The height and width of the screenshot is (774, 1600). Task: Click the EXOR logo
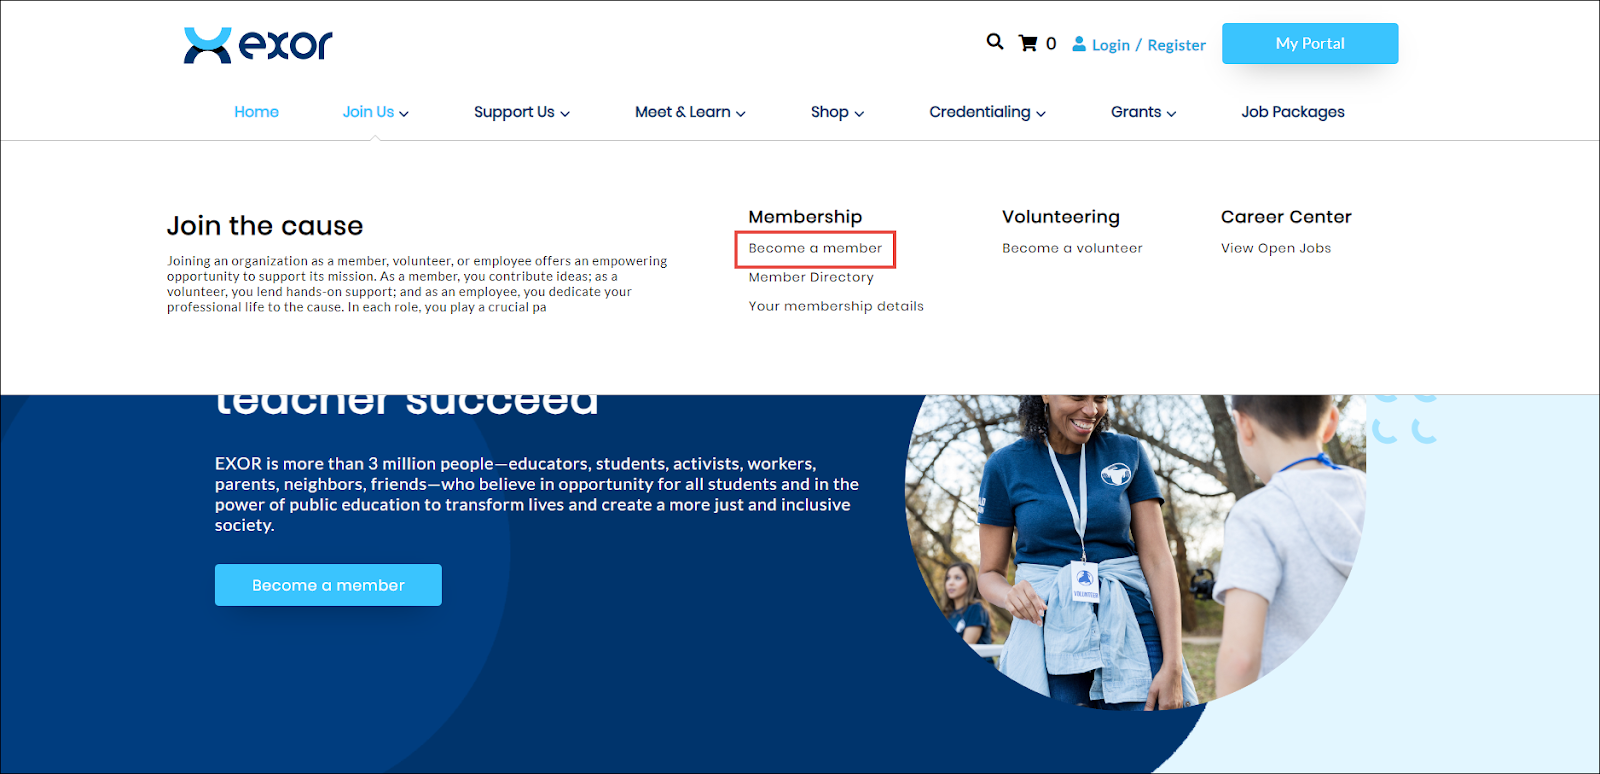point(257,45)
